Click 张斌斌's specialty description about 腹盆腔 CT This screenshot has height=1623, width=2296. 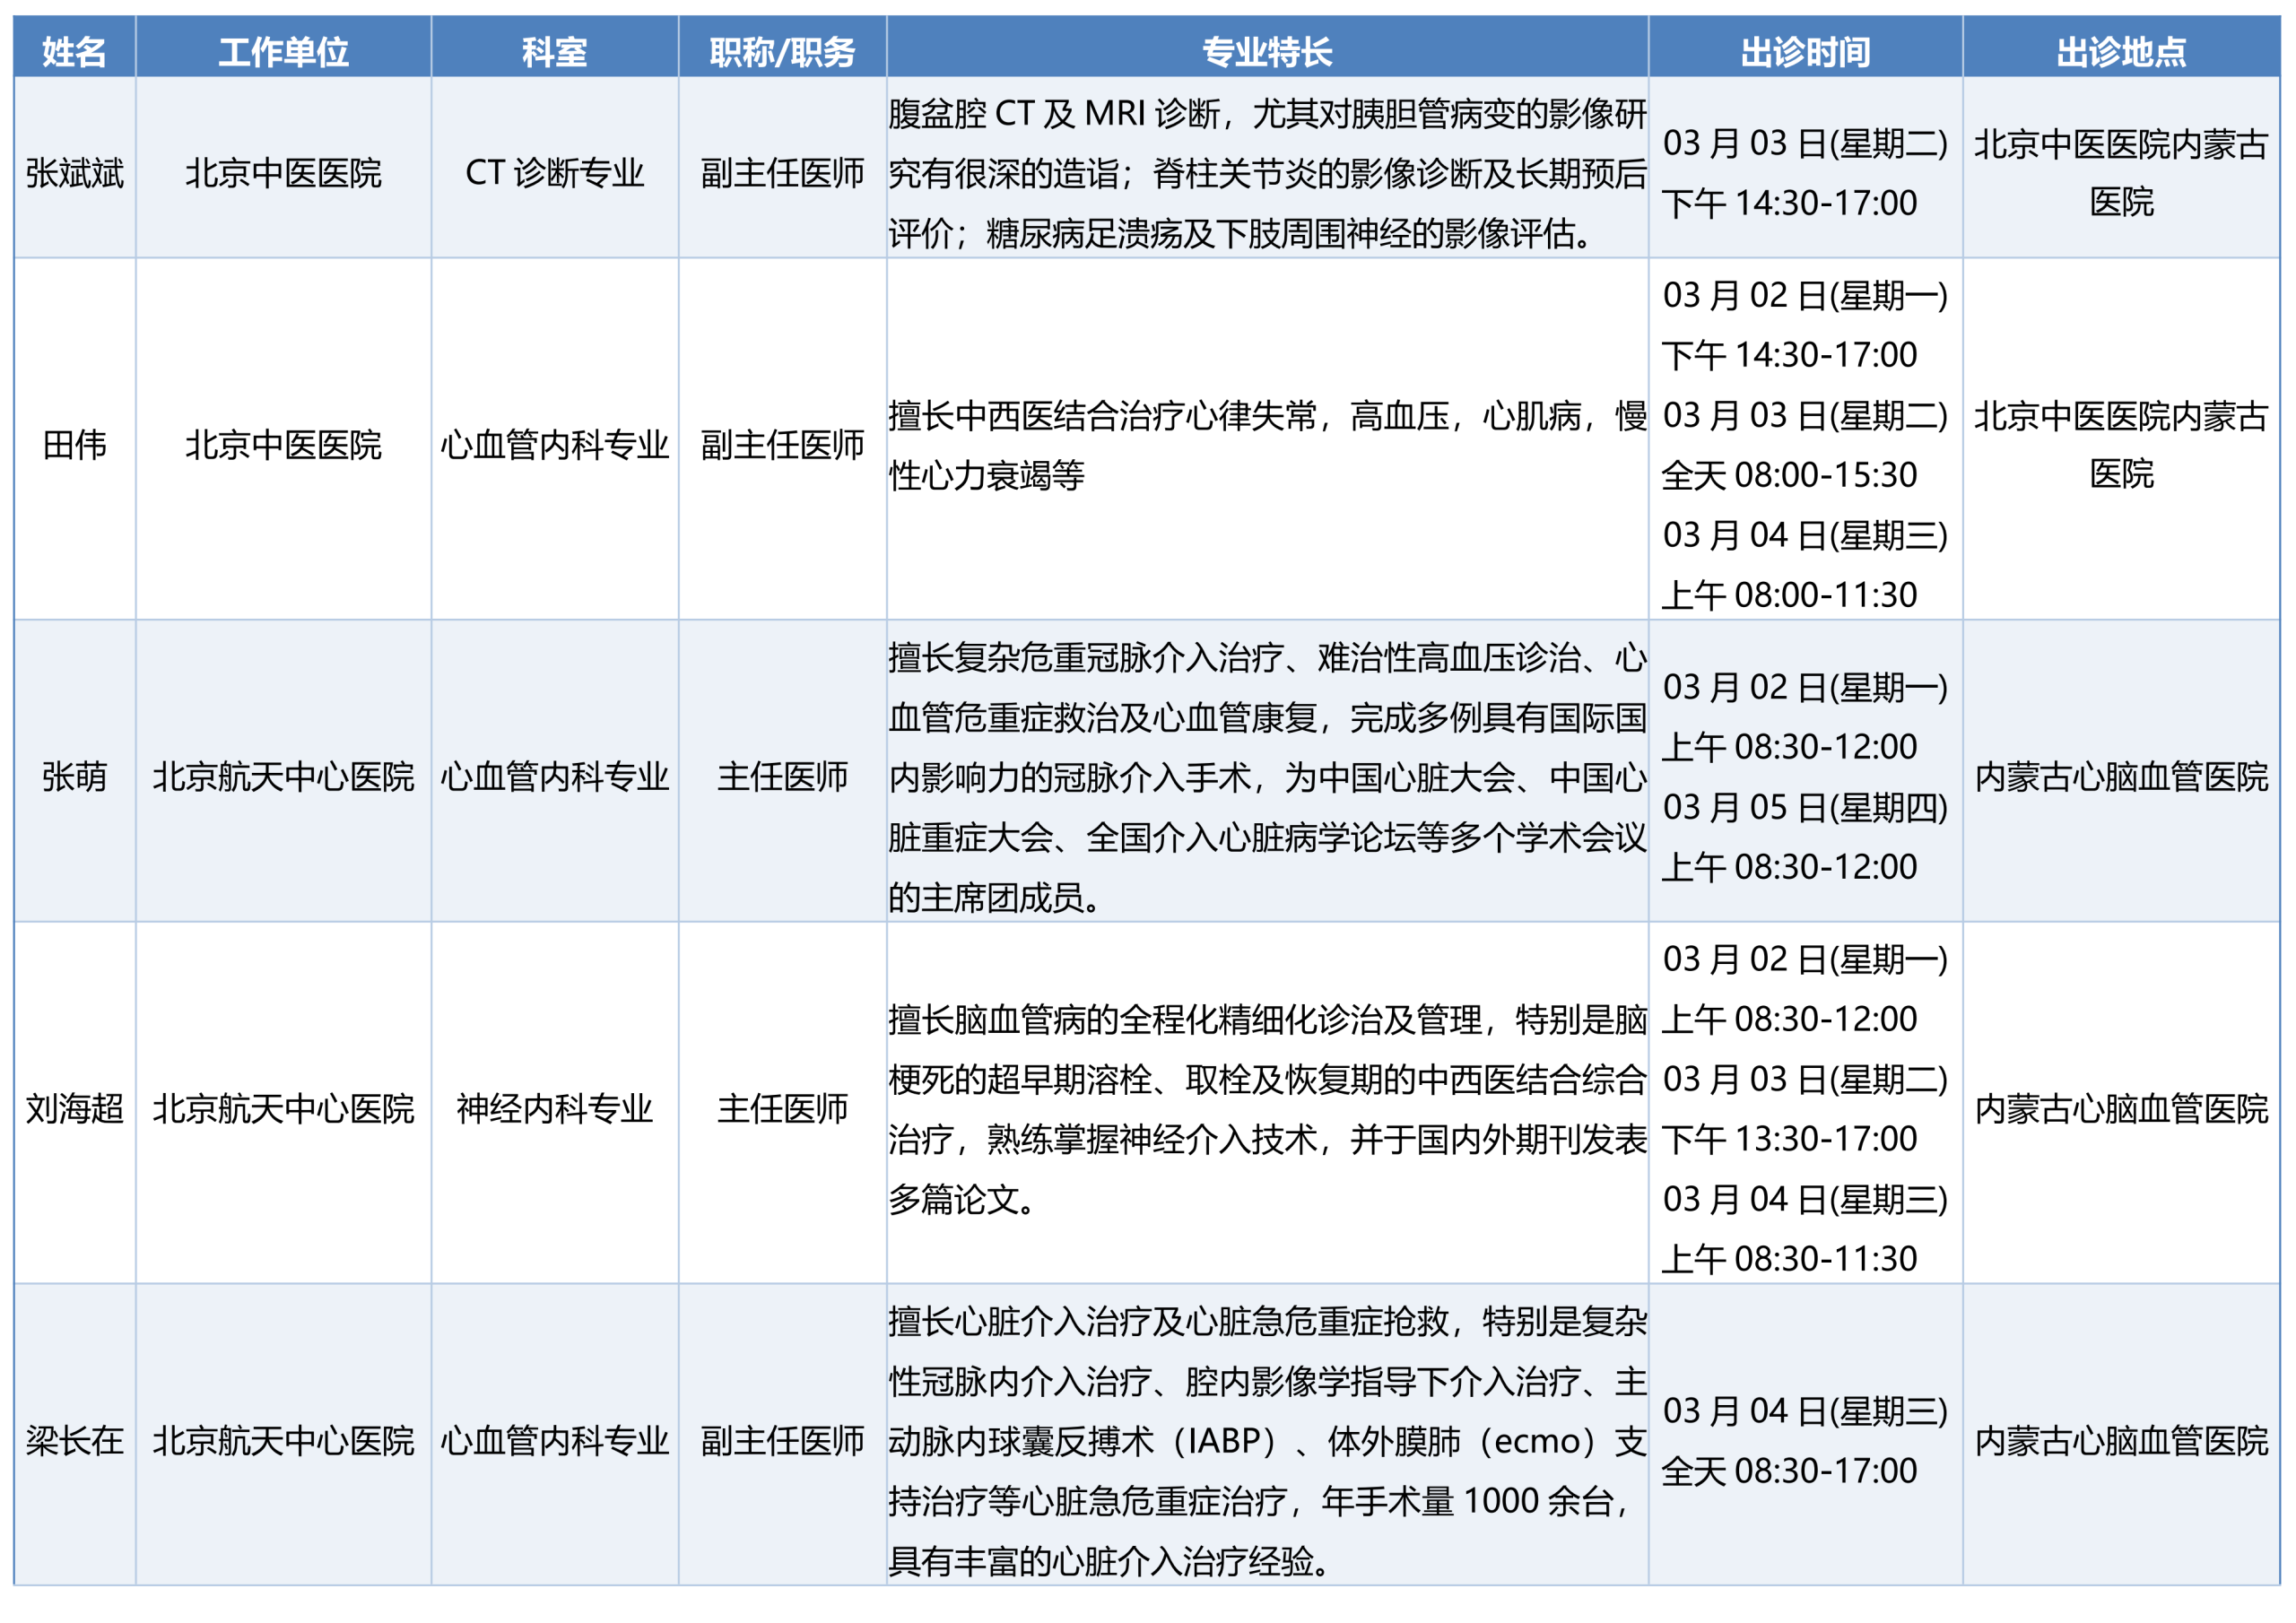point(1266,173)
